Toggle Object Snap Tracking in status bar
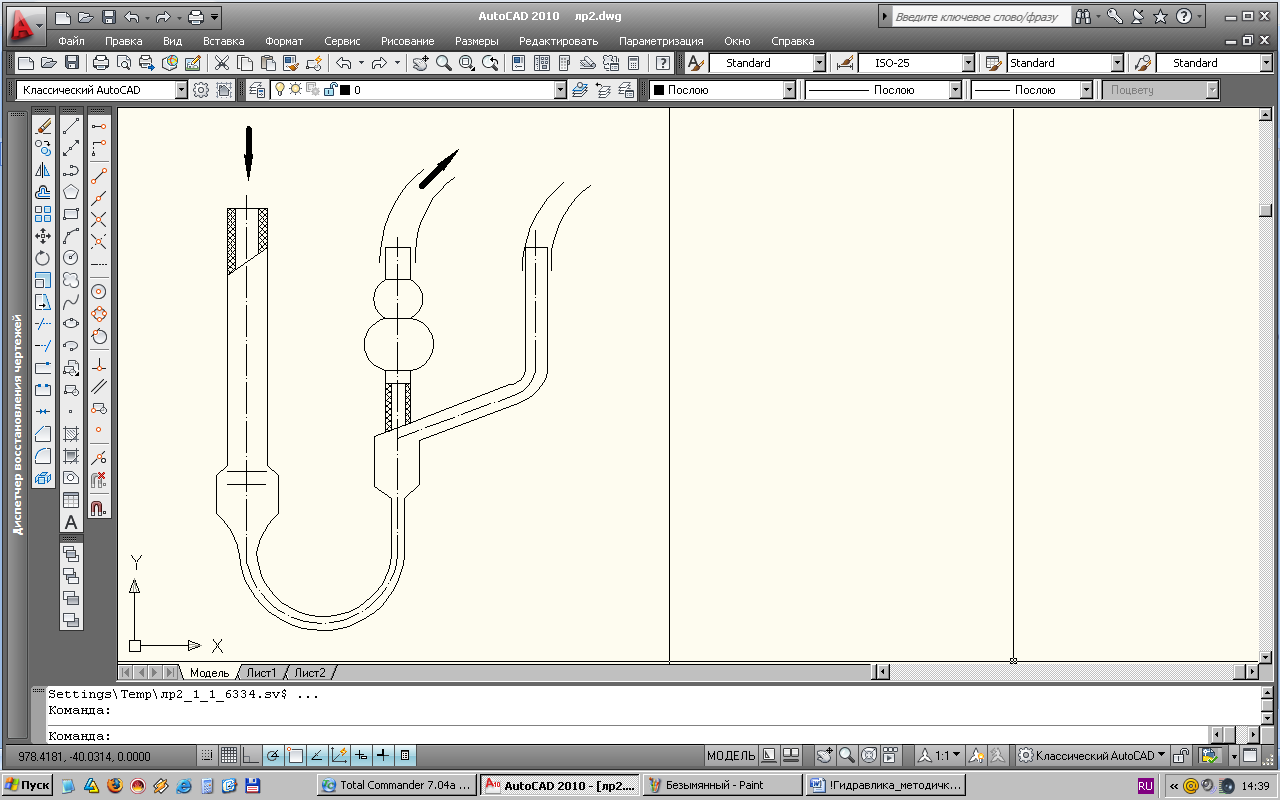The image size is (1280, 800). [316, 755]
